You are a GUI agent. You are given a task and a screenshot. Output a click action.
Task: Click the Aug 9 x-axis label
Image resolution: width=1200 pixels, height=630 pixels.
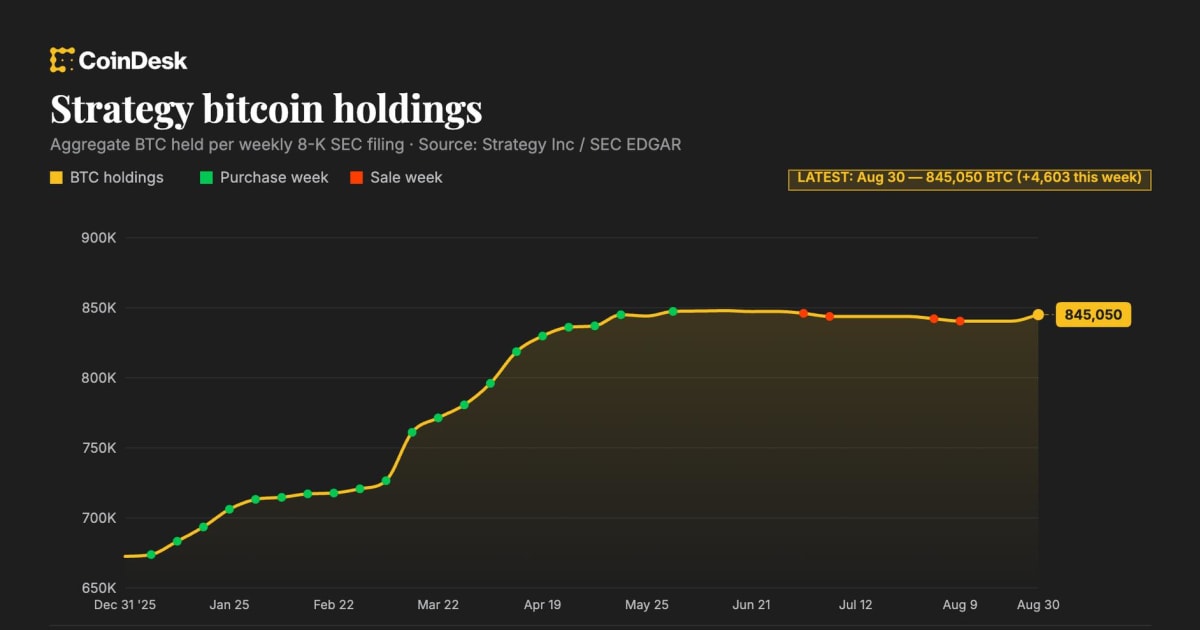(960, 605)
